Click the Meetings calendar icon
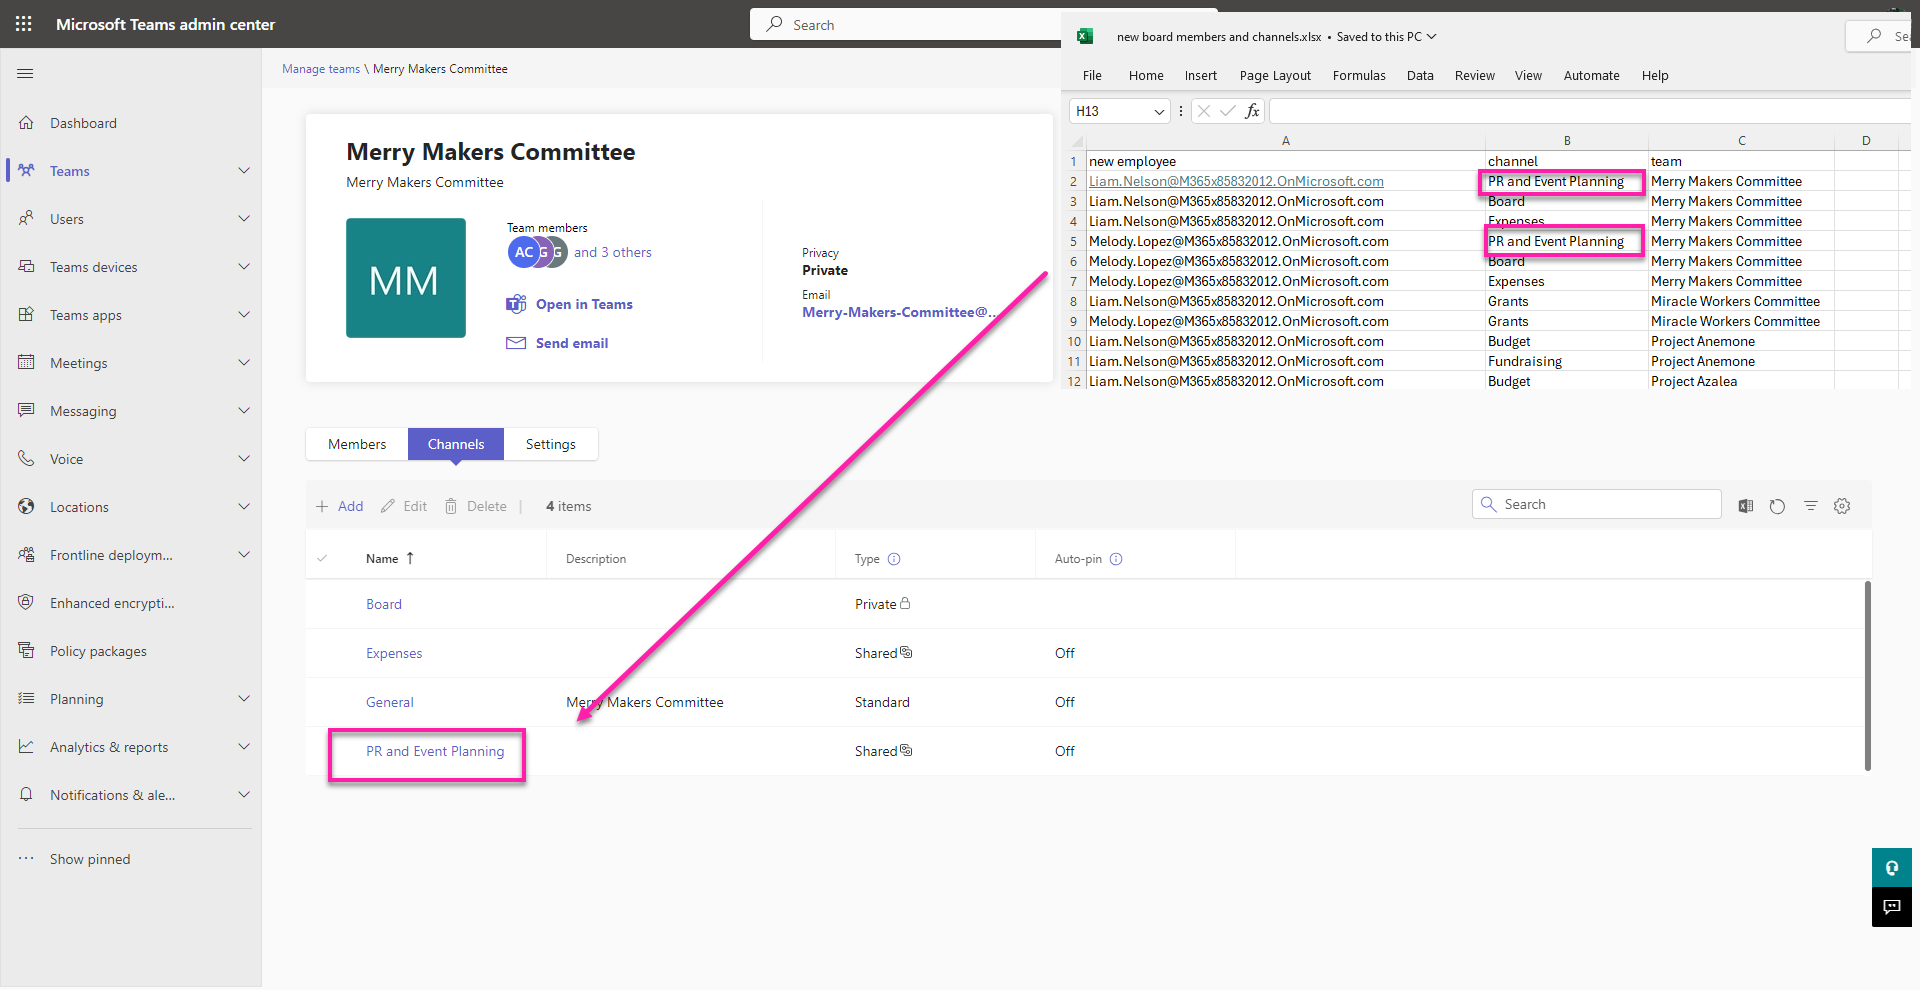 click(x=27, y=363)
